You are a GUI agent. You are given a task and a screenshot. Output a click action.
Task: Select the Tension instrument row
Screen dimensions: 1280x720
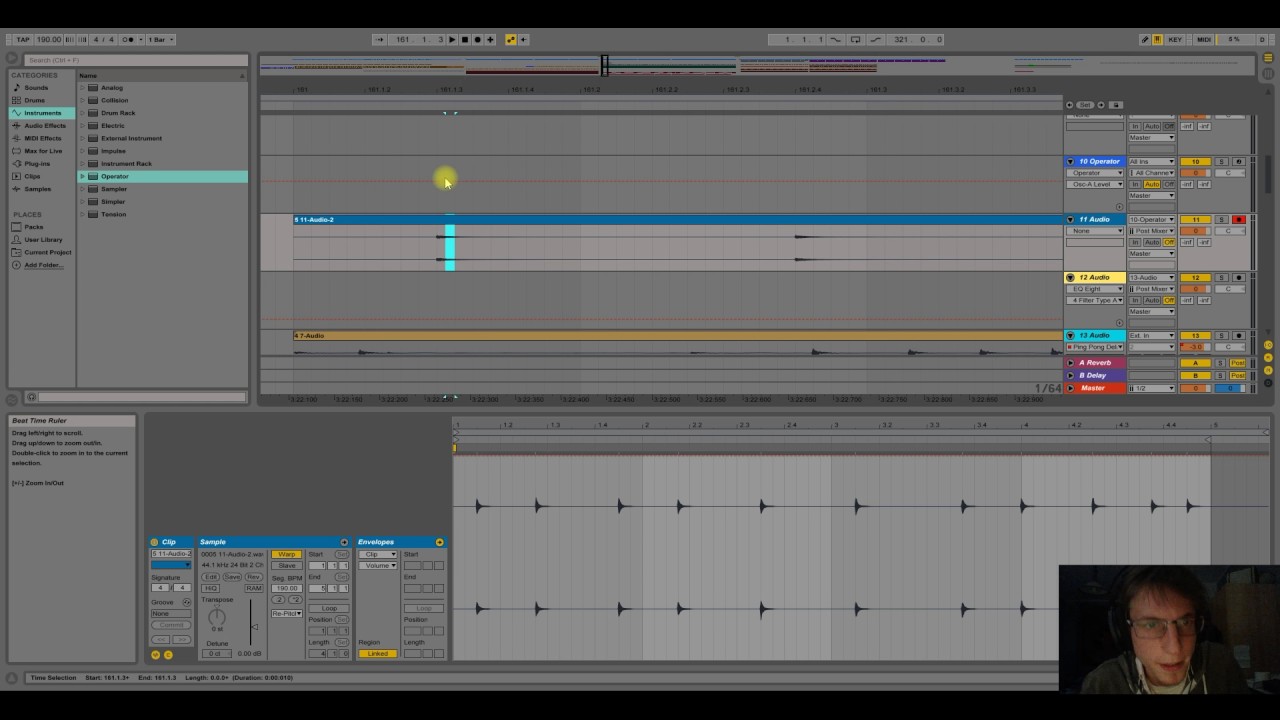point(163,214)
